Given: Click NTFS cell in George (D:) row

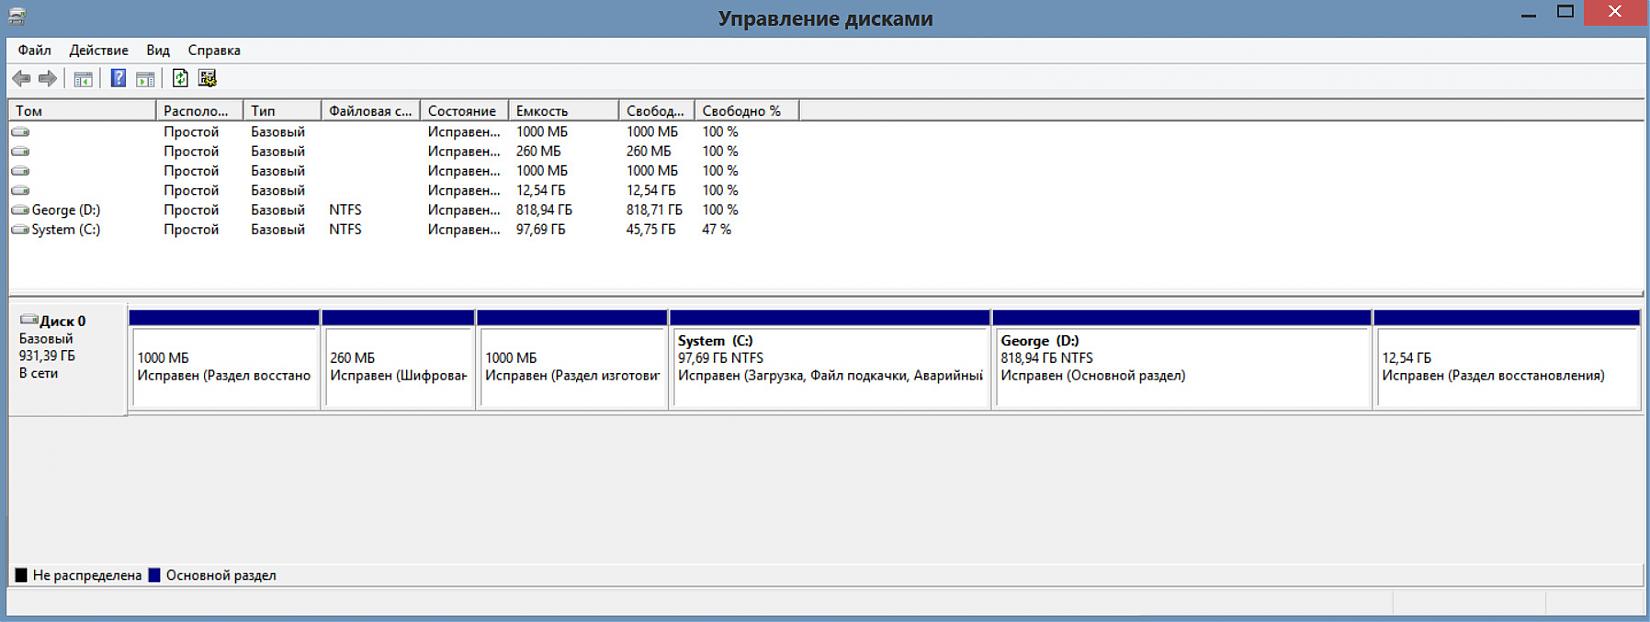Looking at the screenshot, I should point(346,210).
